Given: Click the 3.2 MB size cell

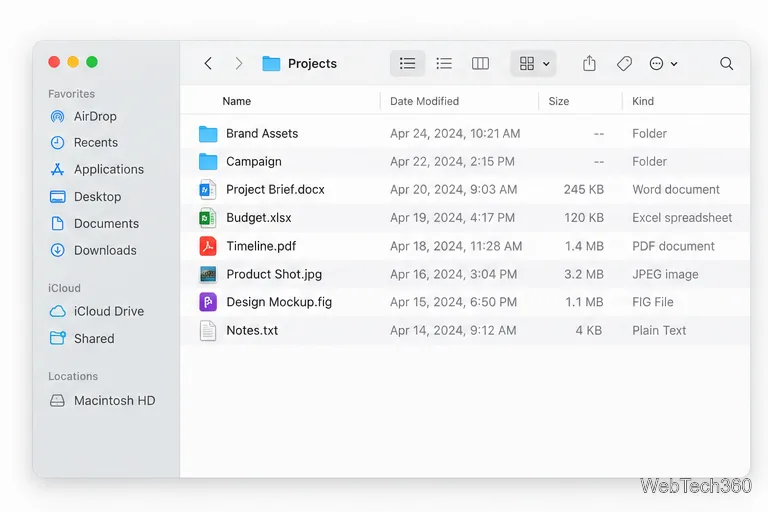Looking at the screenshot, I should click(583, 274).
